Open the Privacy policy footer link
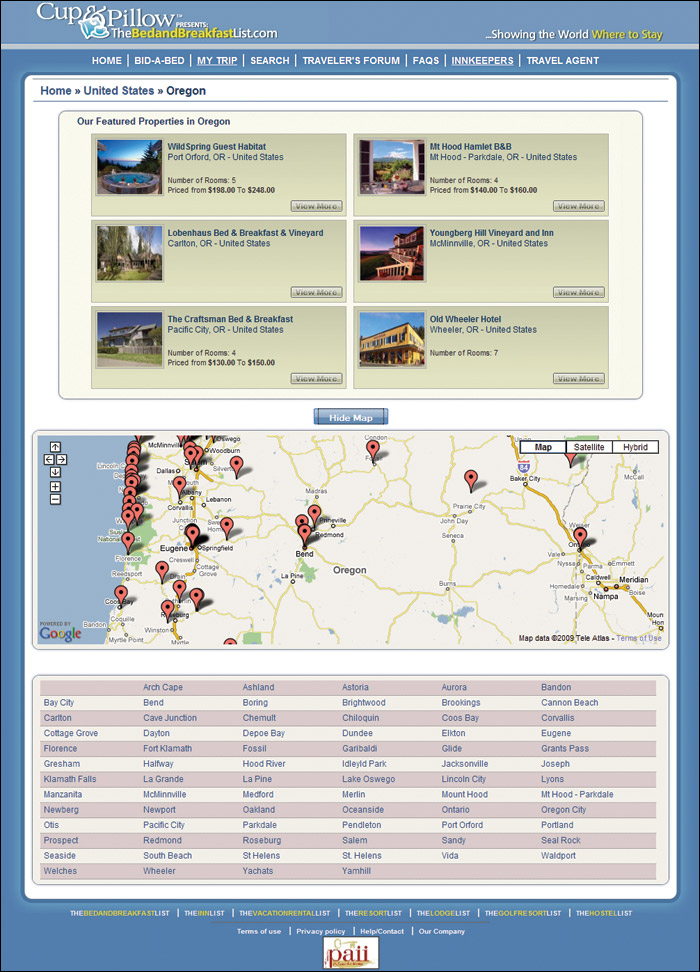Screen dimensions: 700x972 [321, 931]
